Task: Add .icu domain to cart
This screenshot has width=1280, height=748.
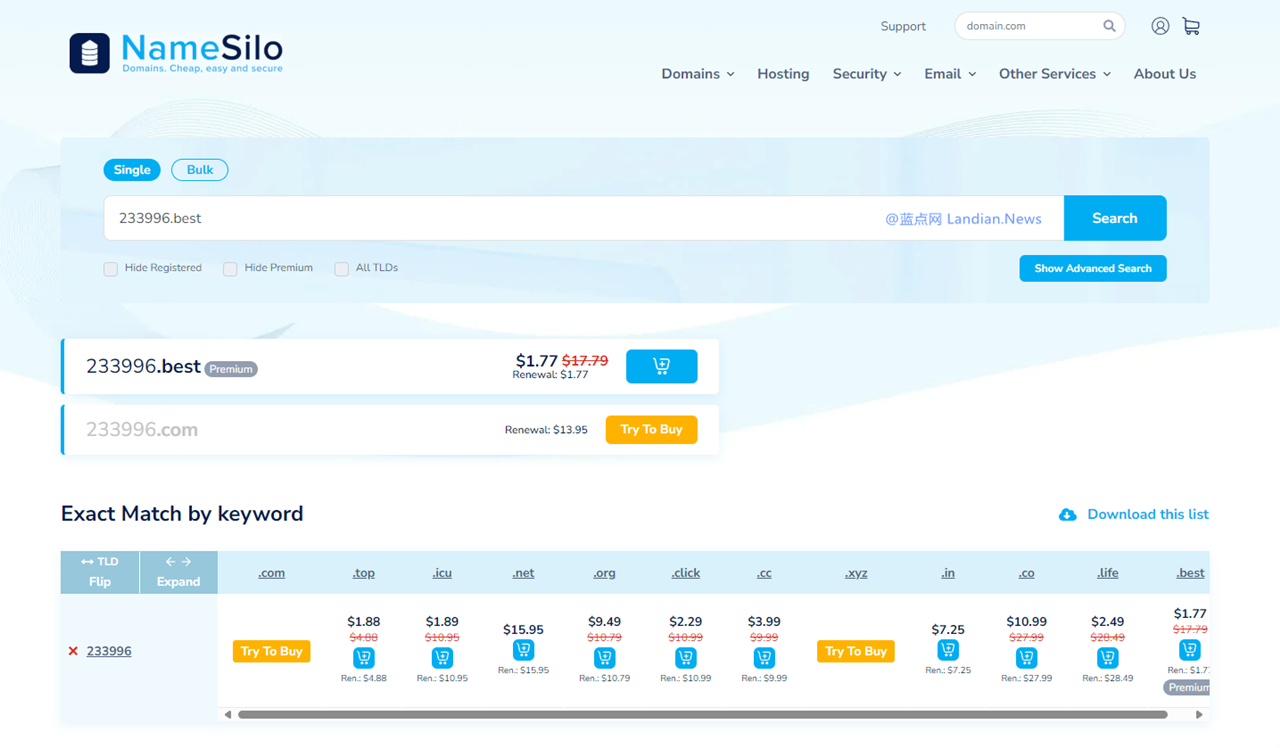Action: (442, 658)
